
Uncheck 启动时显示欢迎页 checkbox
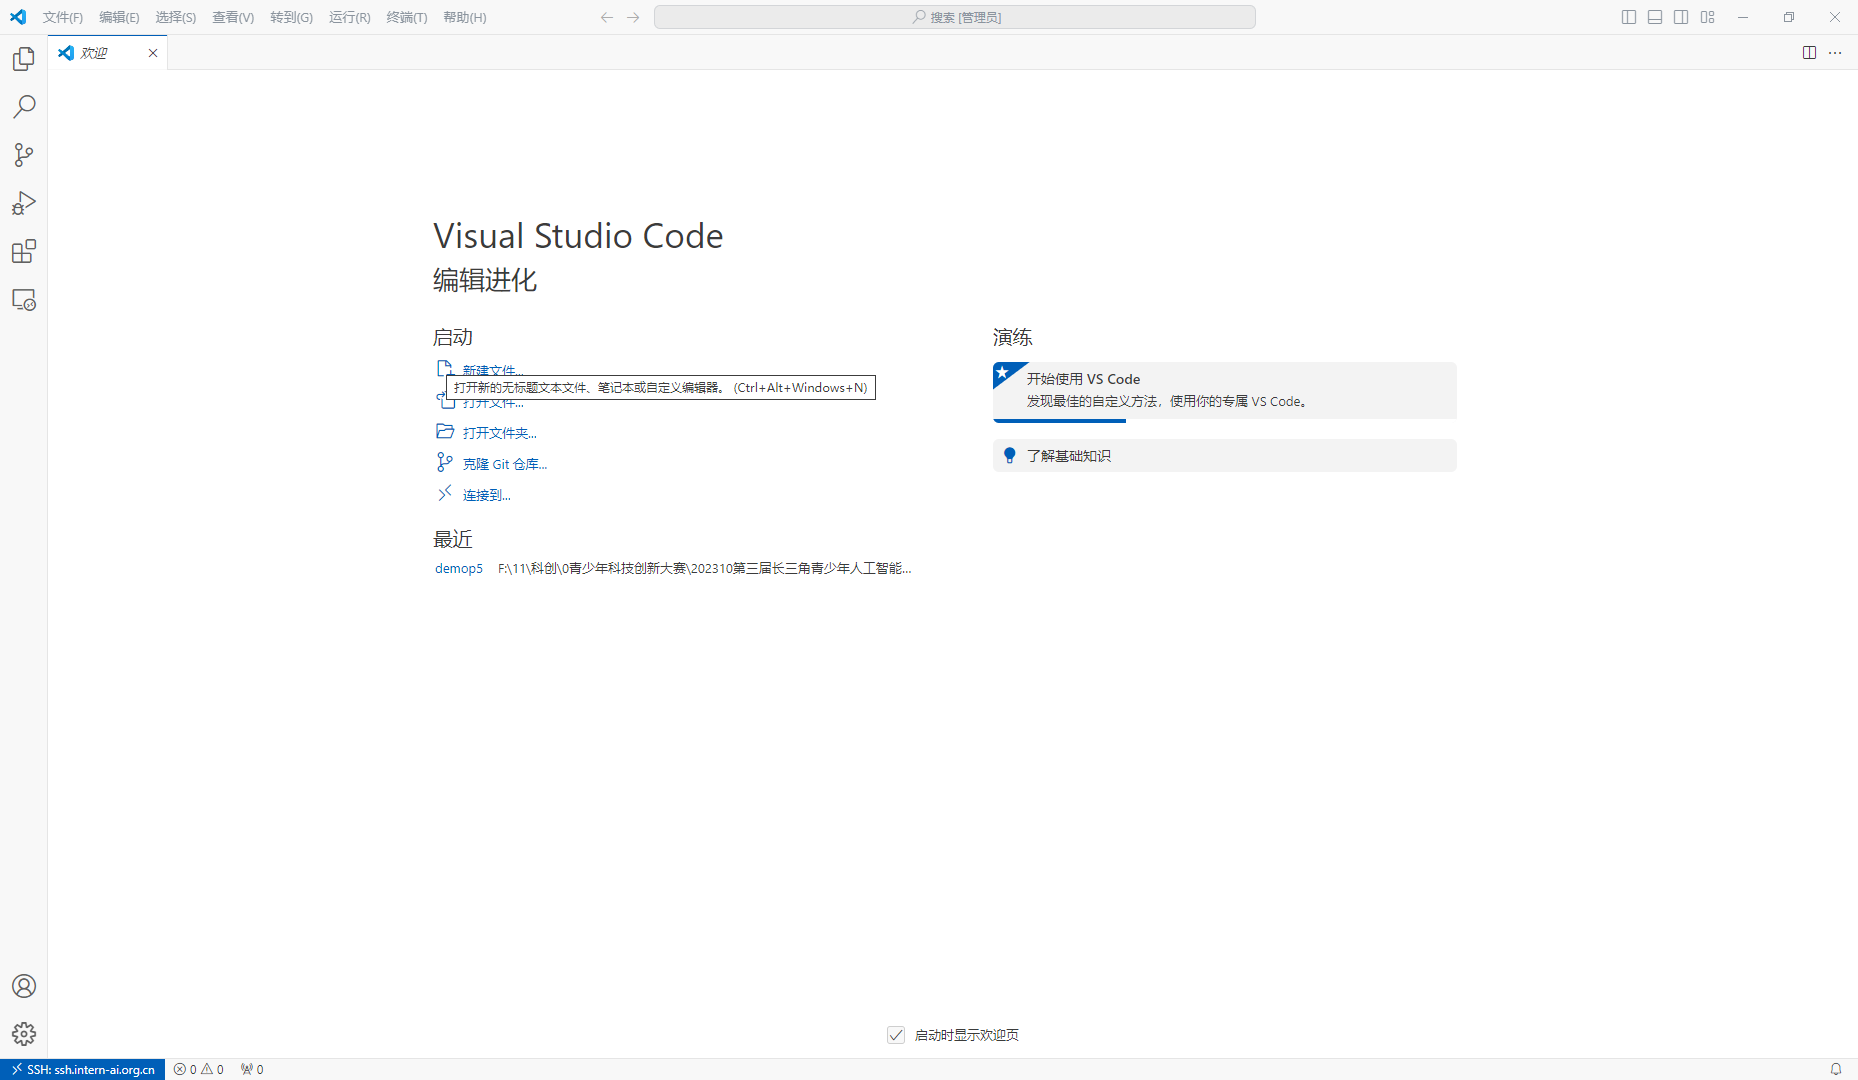[896, 1035]
